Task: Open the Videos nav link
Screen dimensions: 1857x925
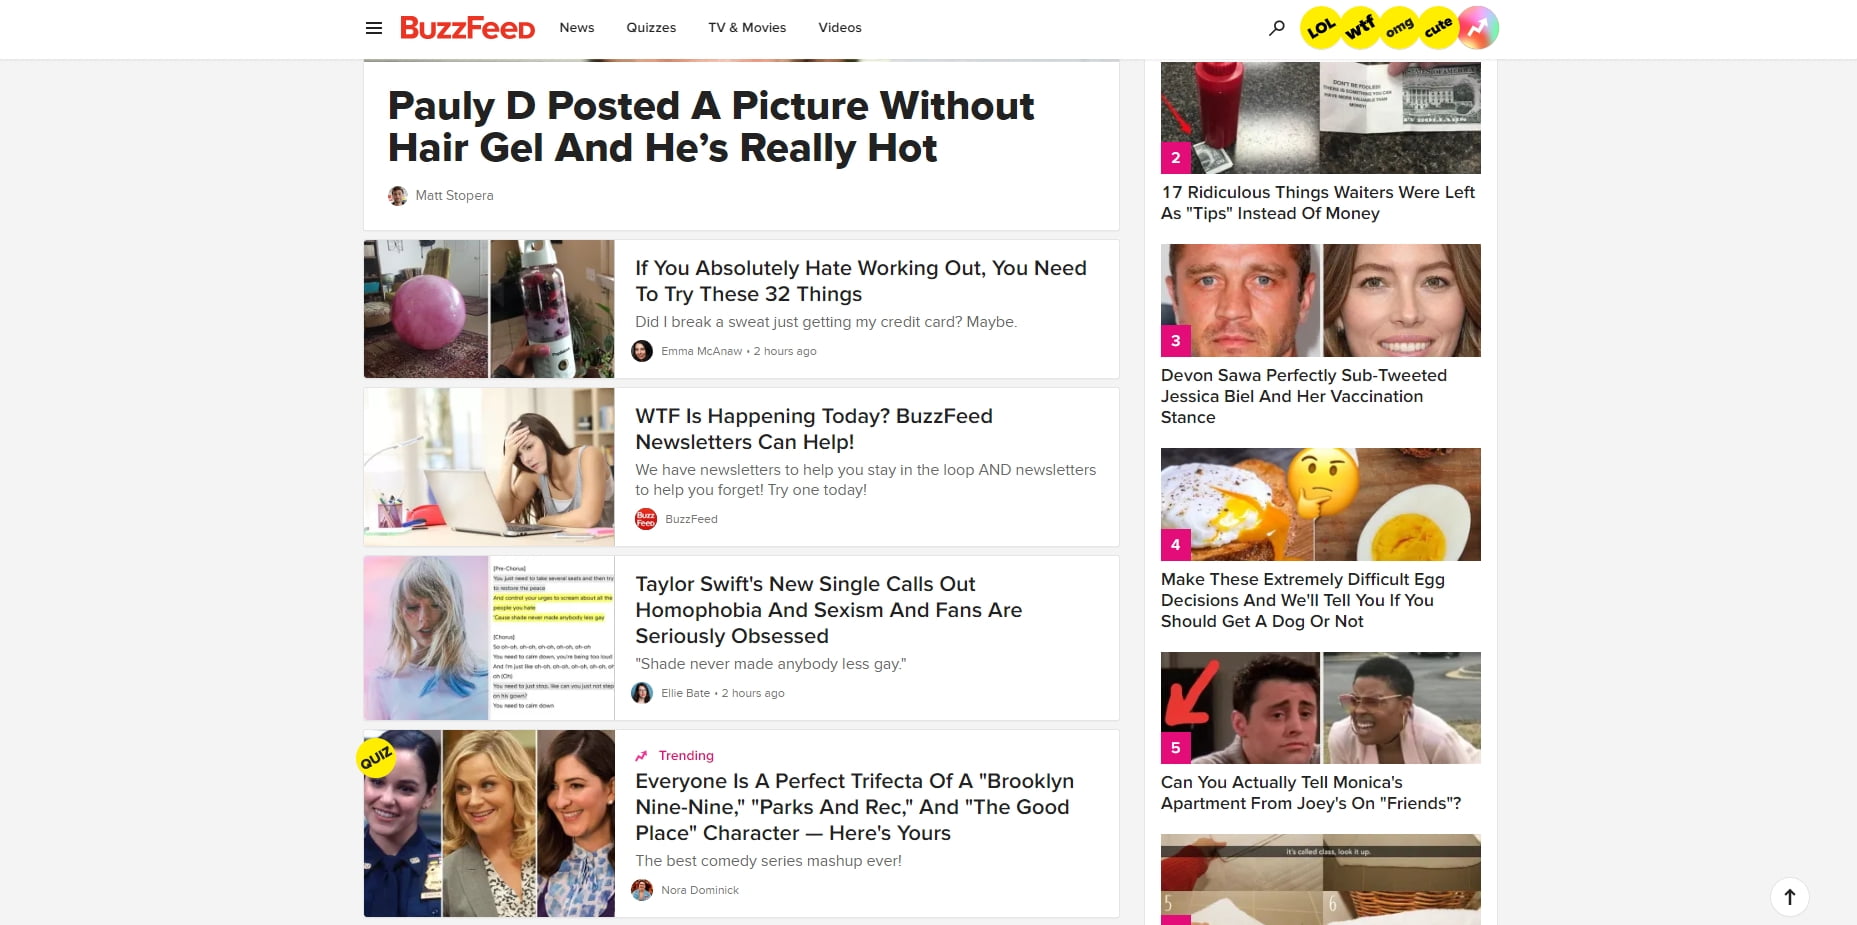Action: pos(840,28)
